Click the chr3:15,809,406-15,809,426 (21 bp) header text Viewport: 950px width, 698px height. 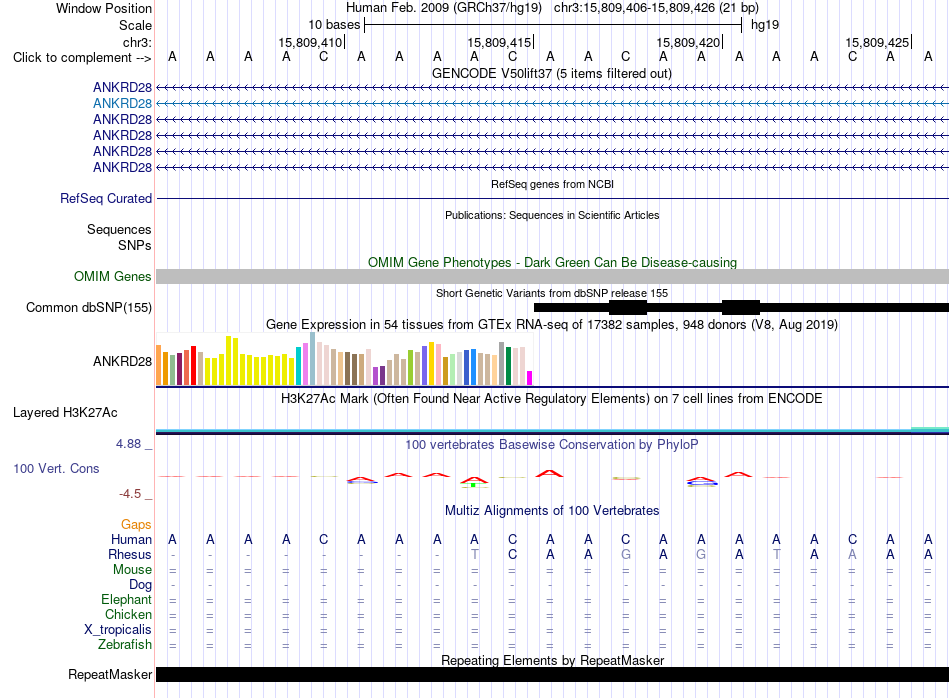point(656,8)
